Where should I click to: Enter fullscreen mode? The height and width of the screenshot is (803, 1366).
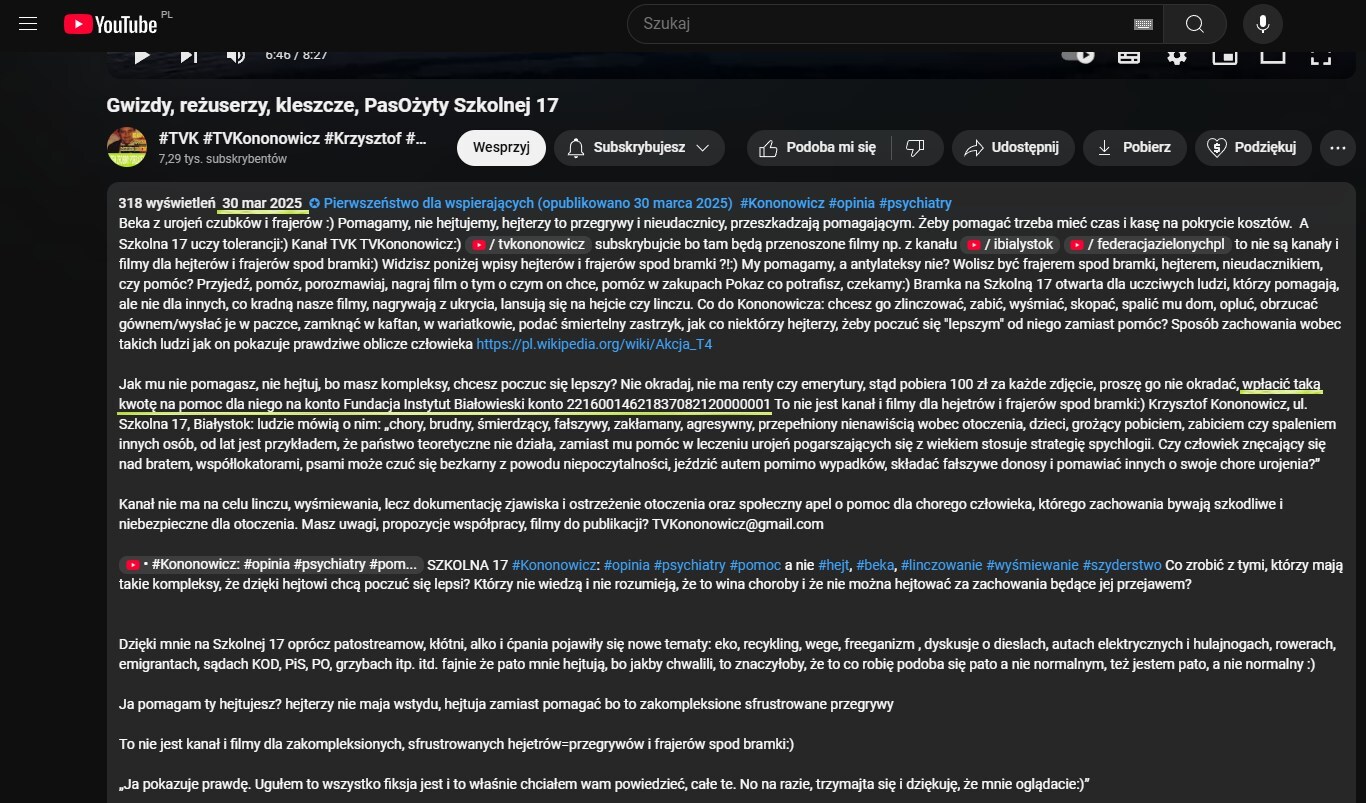click(x=1320, y=55)
